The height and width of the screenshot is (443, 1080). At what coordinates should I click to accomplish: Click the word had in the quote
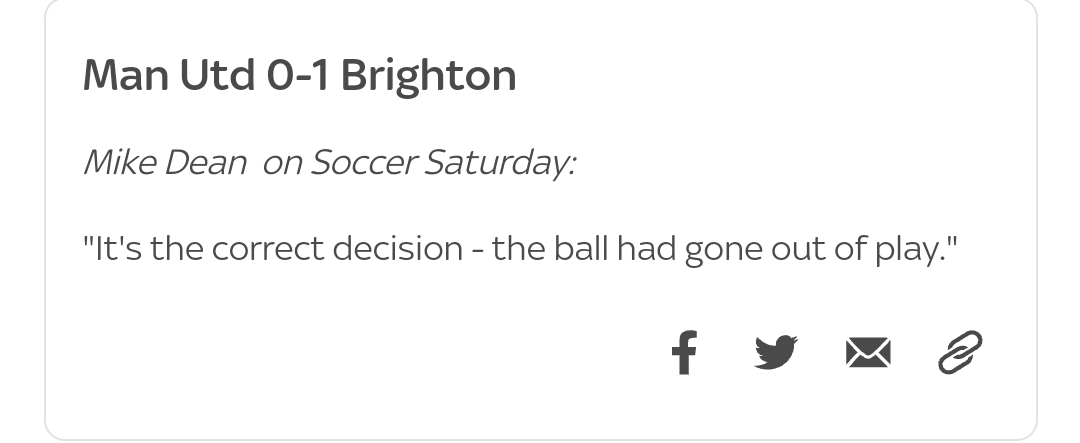coord(646,249)
